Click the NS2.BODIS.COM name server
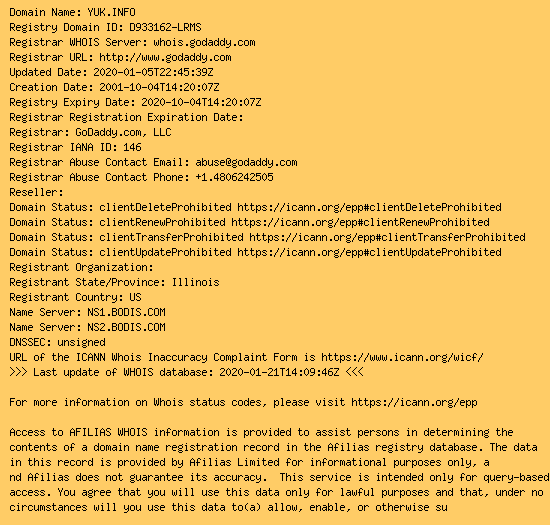 pos(126,327)
